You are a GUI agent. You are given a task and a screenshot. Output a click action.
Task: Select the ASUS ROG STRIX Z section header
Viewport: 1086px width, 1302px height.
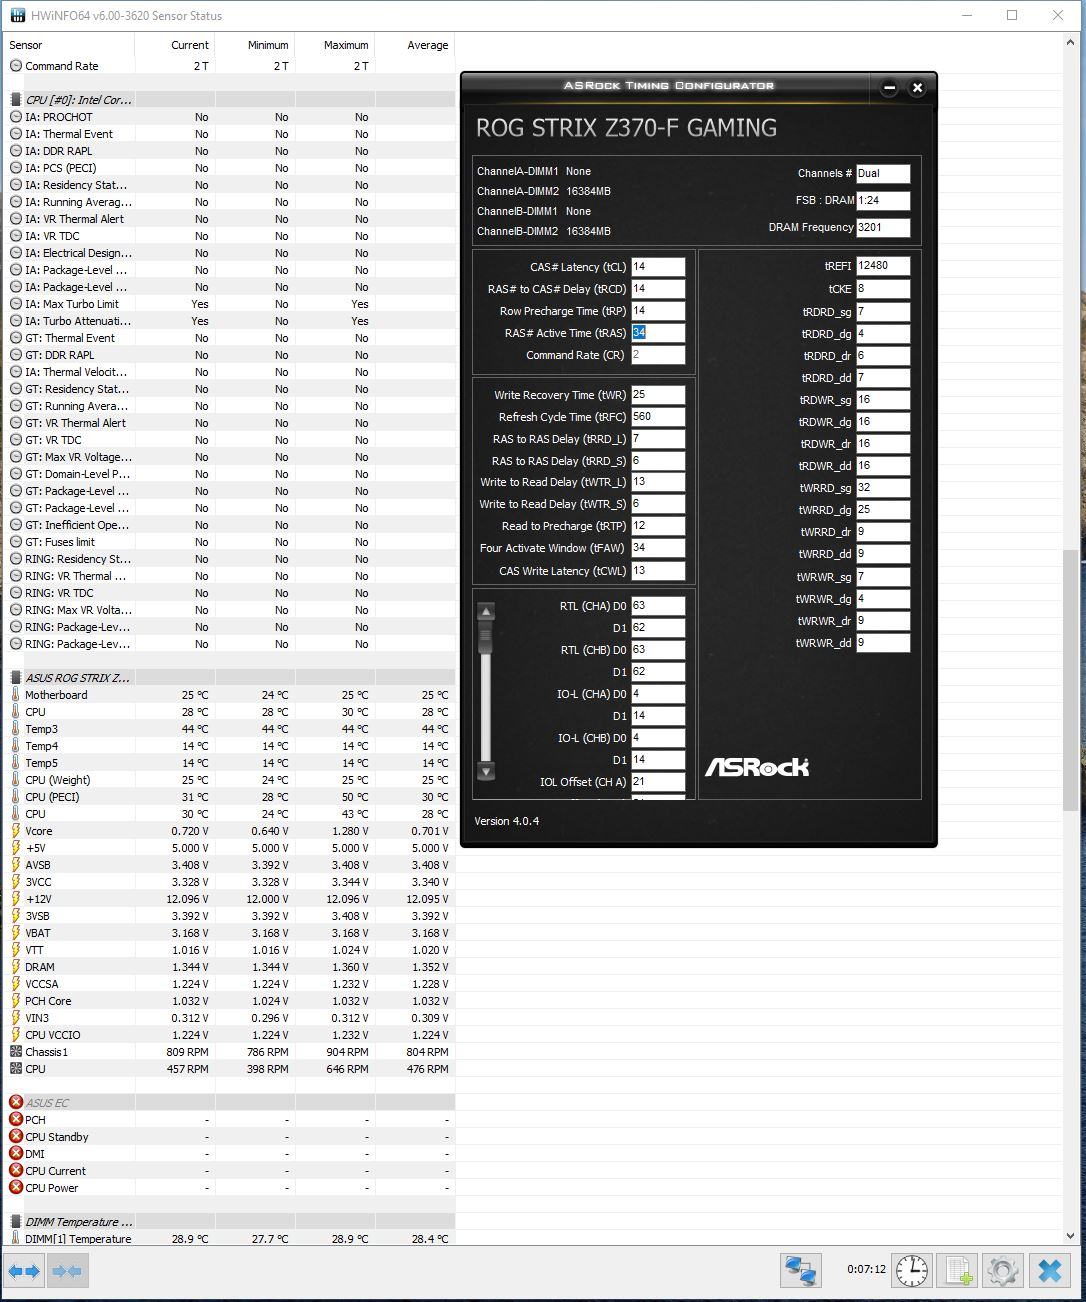(x=229, y=678)
